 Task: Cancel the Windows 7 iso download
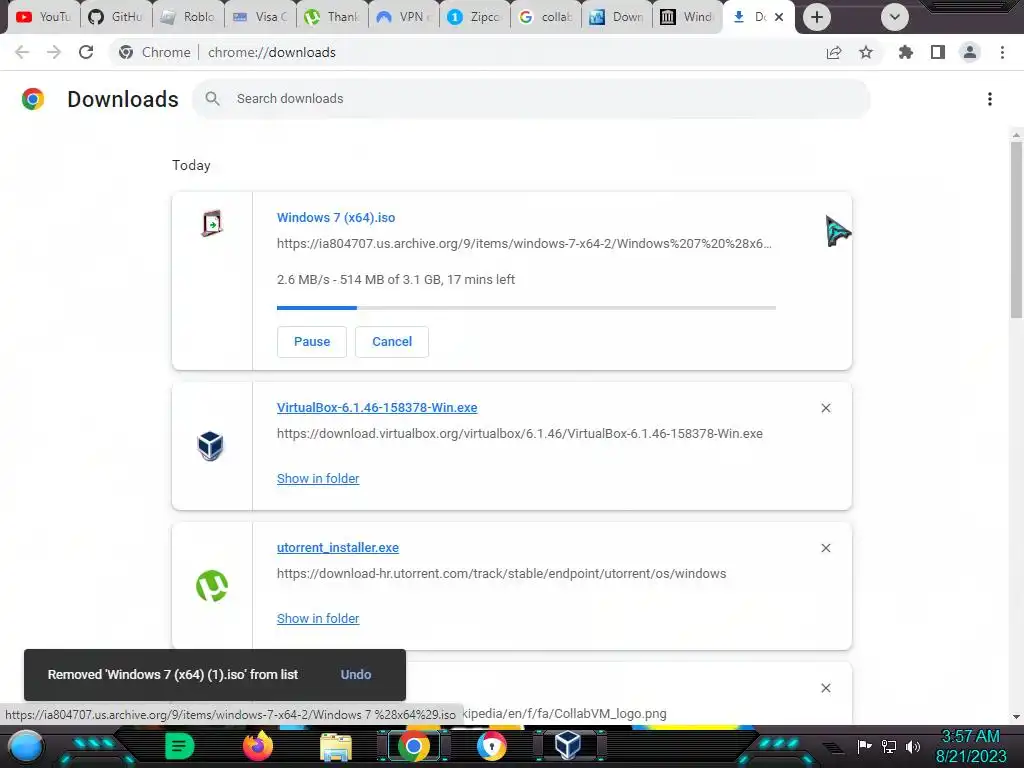[x=392, y=342]
